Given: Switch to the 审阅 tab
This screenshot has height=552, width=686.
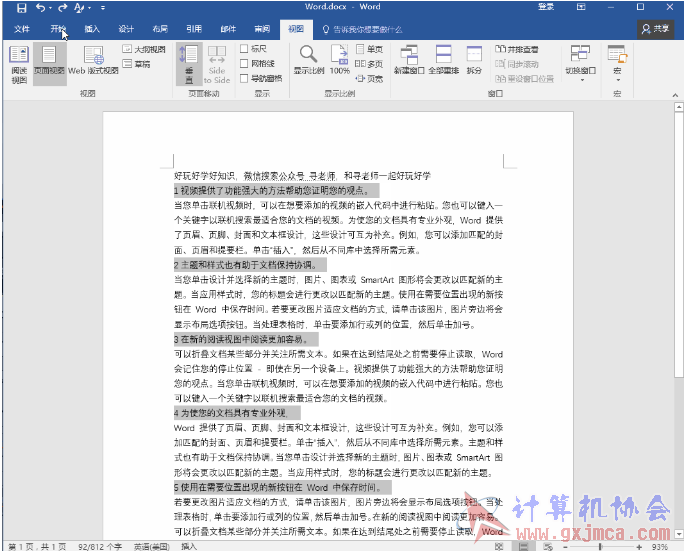Looking at the screenshot, I should (262, 29).
